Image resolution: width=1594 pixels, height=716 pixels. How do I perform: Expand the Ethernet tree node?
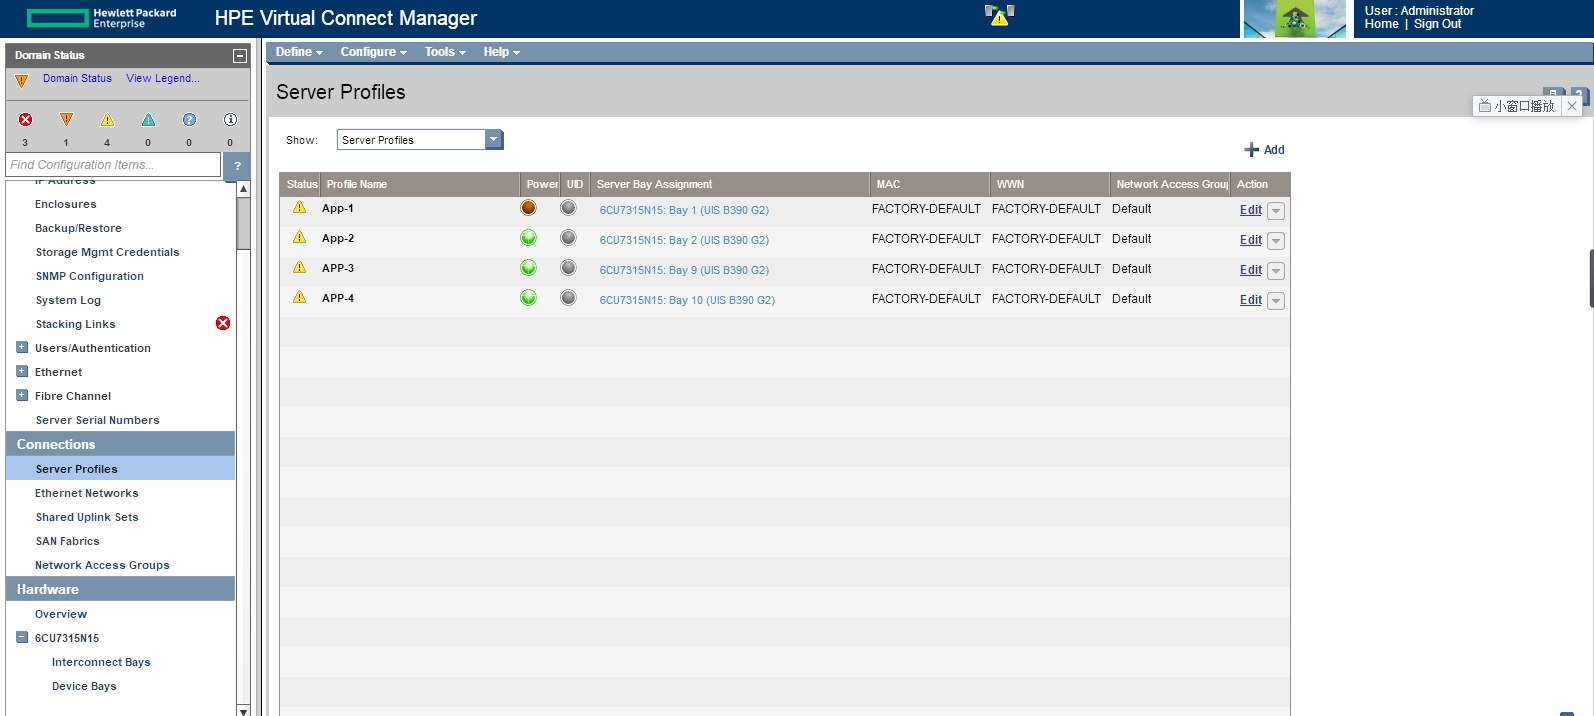coord(22,371)
